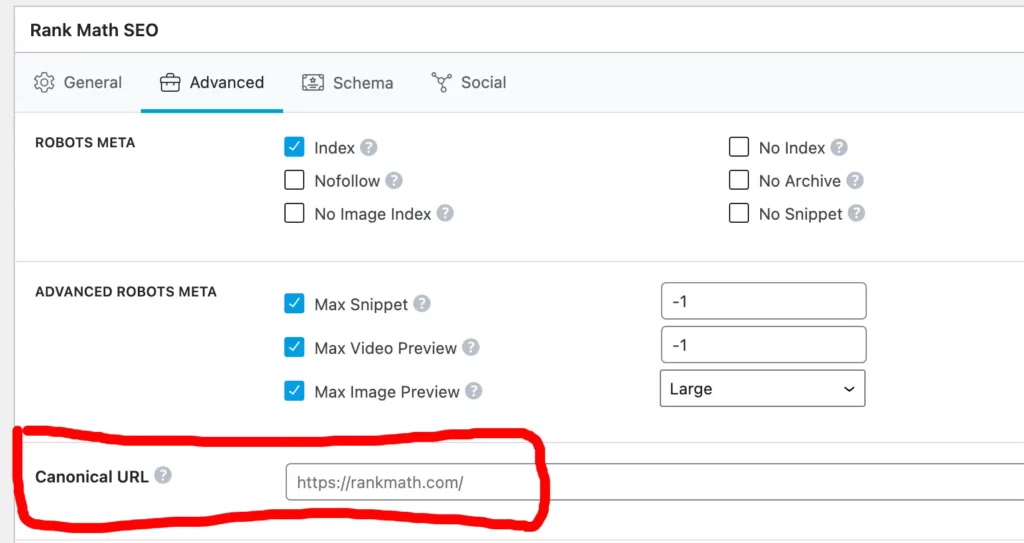
Task: Open help tooltip next to No Archive
Action: click(x=855, y=180)
